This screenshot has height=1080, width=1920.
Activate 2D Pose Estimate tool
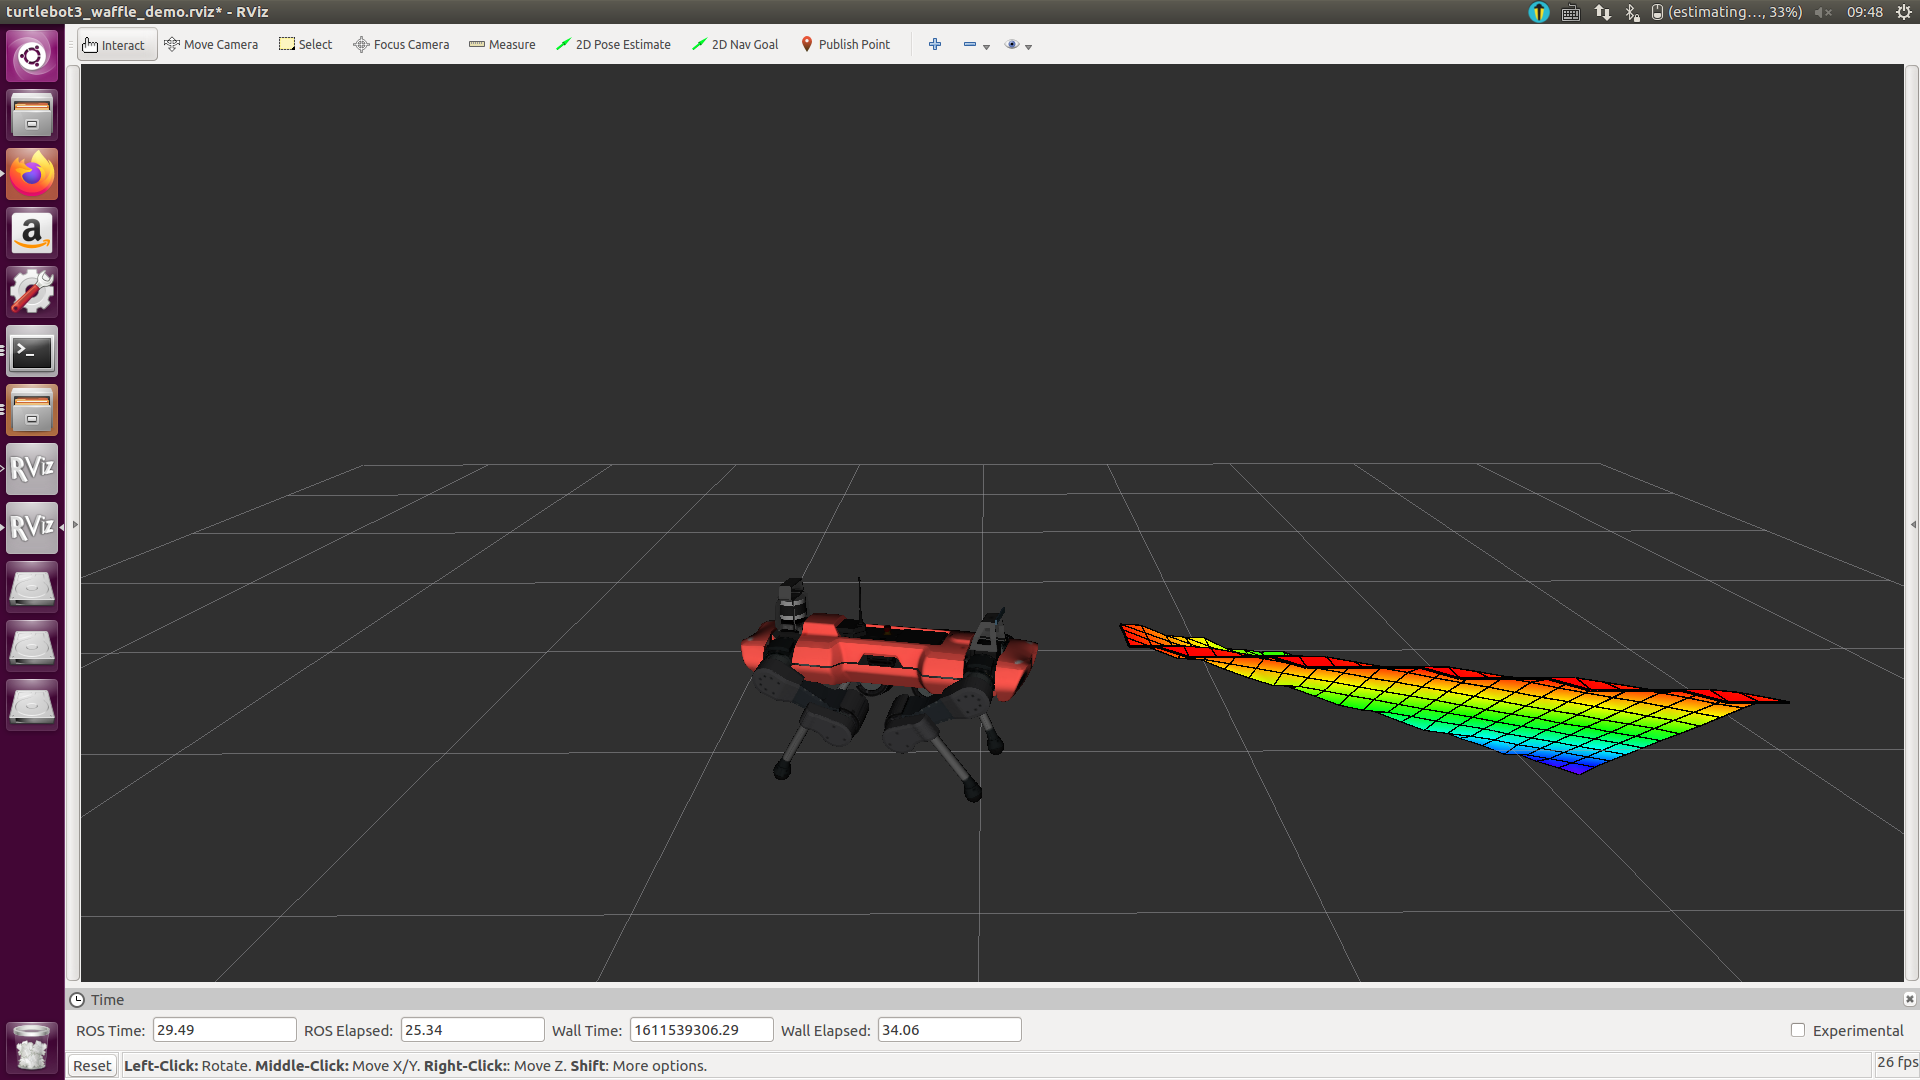pos(613,44)
